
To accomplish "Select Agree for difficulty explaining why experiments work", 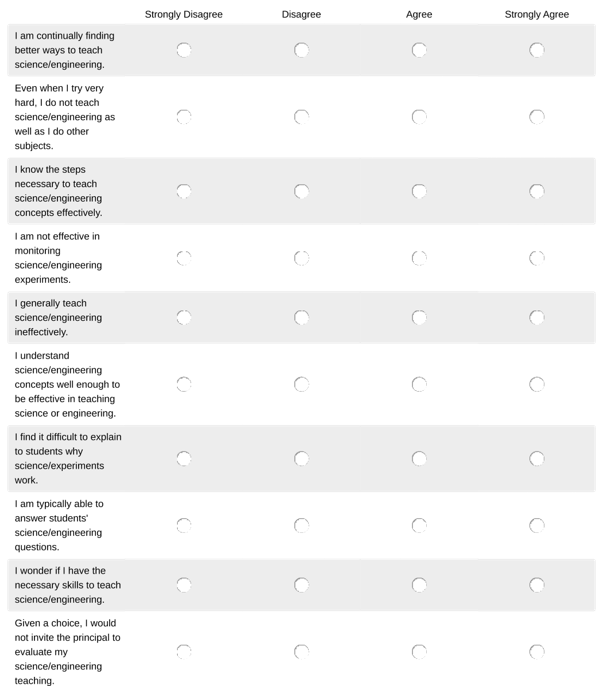I will coord(419,458).
